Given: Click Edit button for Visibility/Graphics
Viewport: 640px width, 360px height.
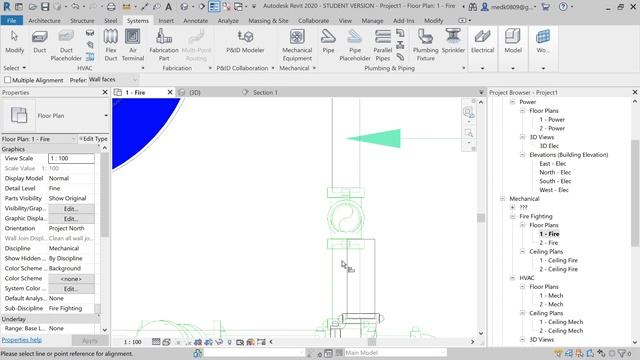Looking at the screenshot, I should 71,209.
